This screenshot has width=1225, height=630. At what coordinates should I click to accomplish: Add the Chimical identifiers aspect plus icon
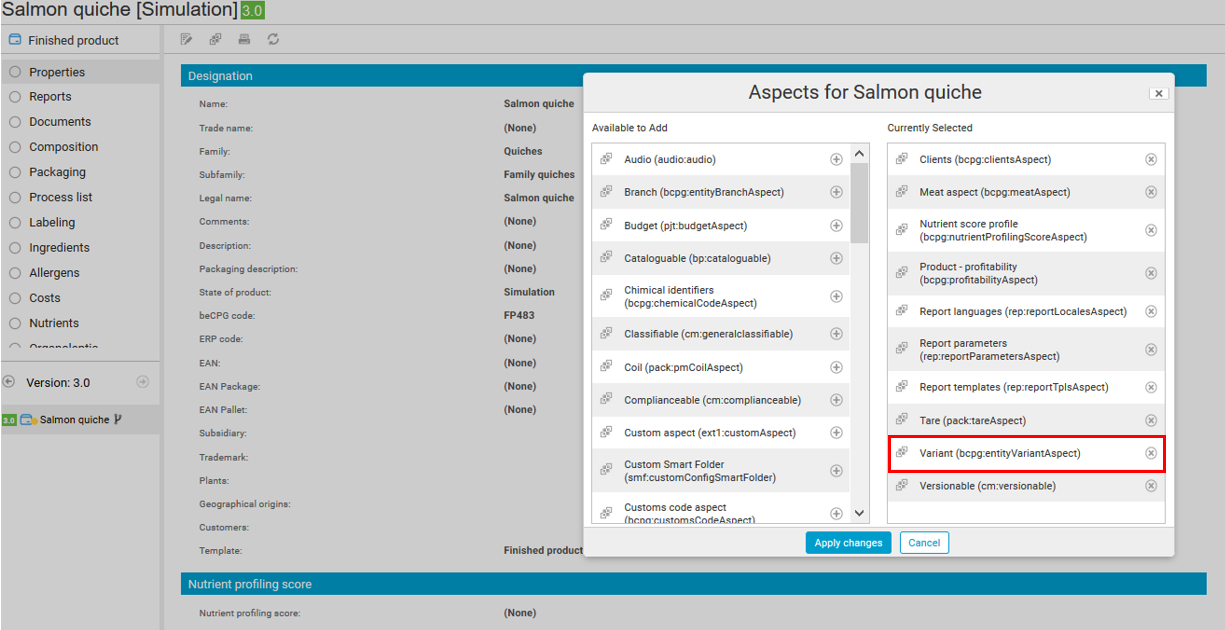tap(836, 297)
